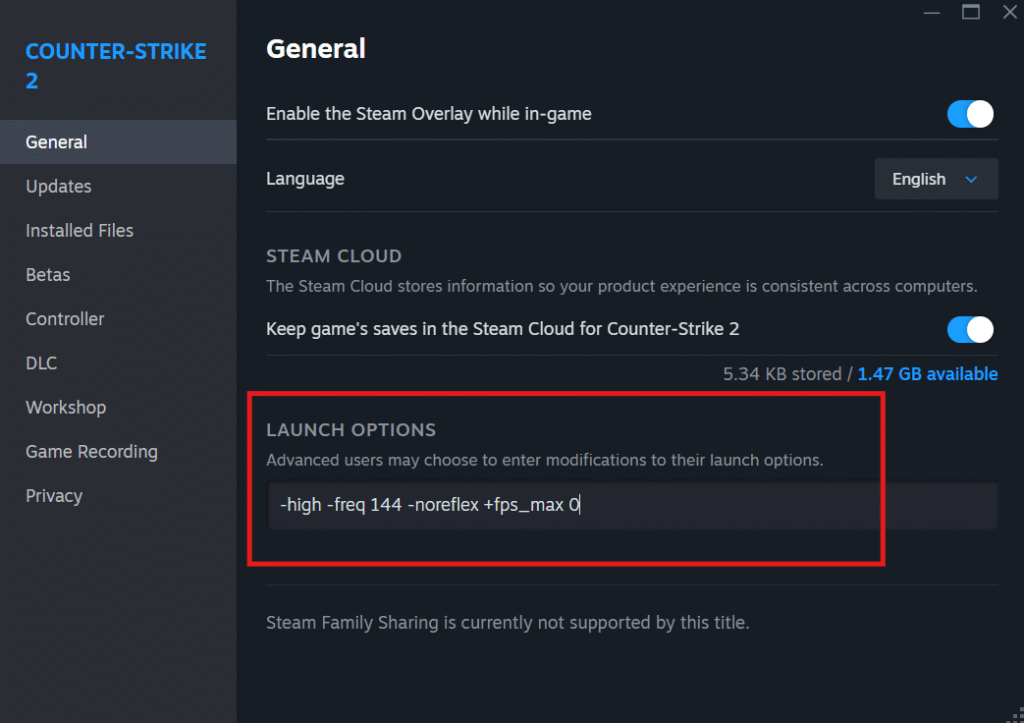This screenshot has height=723, width=1024.
Task: Disable the Steam Overlay toggle
Action: click(x=970, y=114)
